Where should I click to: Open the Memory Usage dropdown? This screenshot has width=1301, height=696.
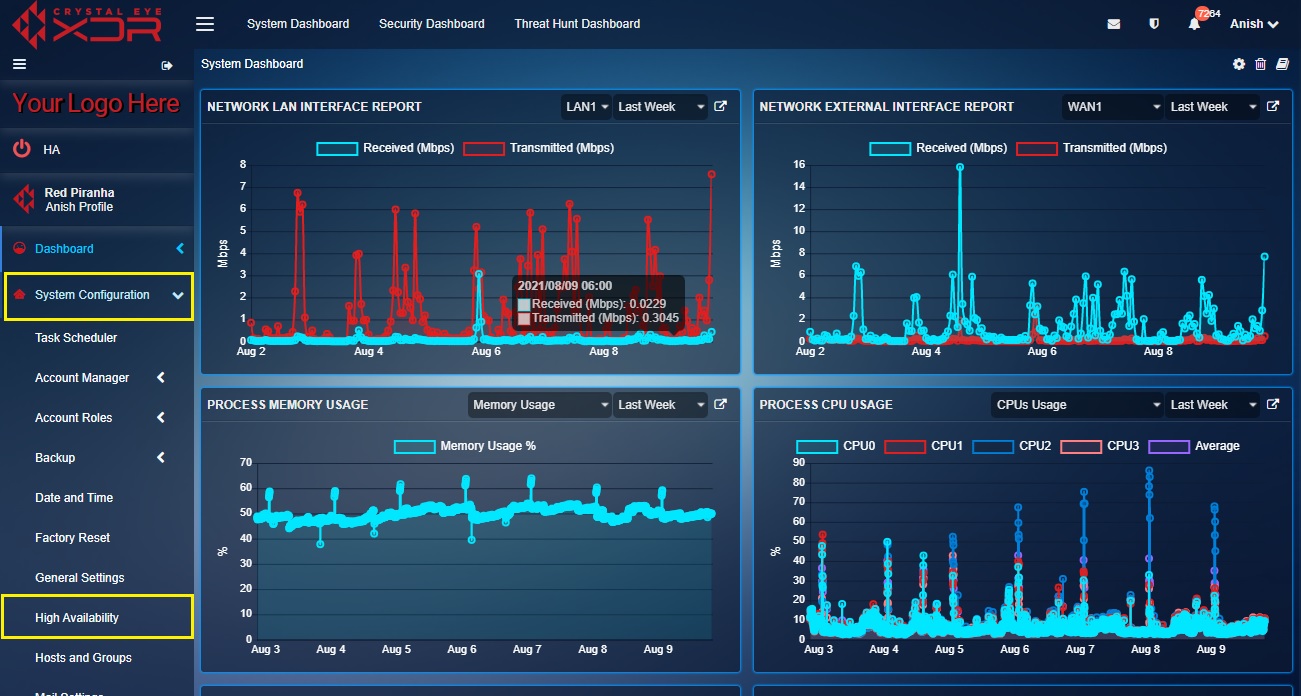(x=540, y=405)
